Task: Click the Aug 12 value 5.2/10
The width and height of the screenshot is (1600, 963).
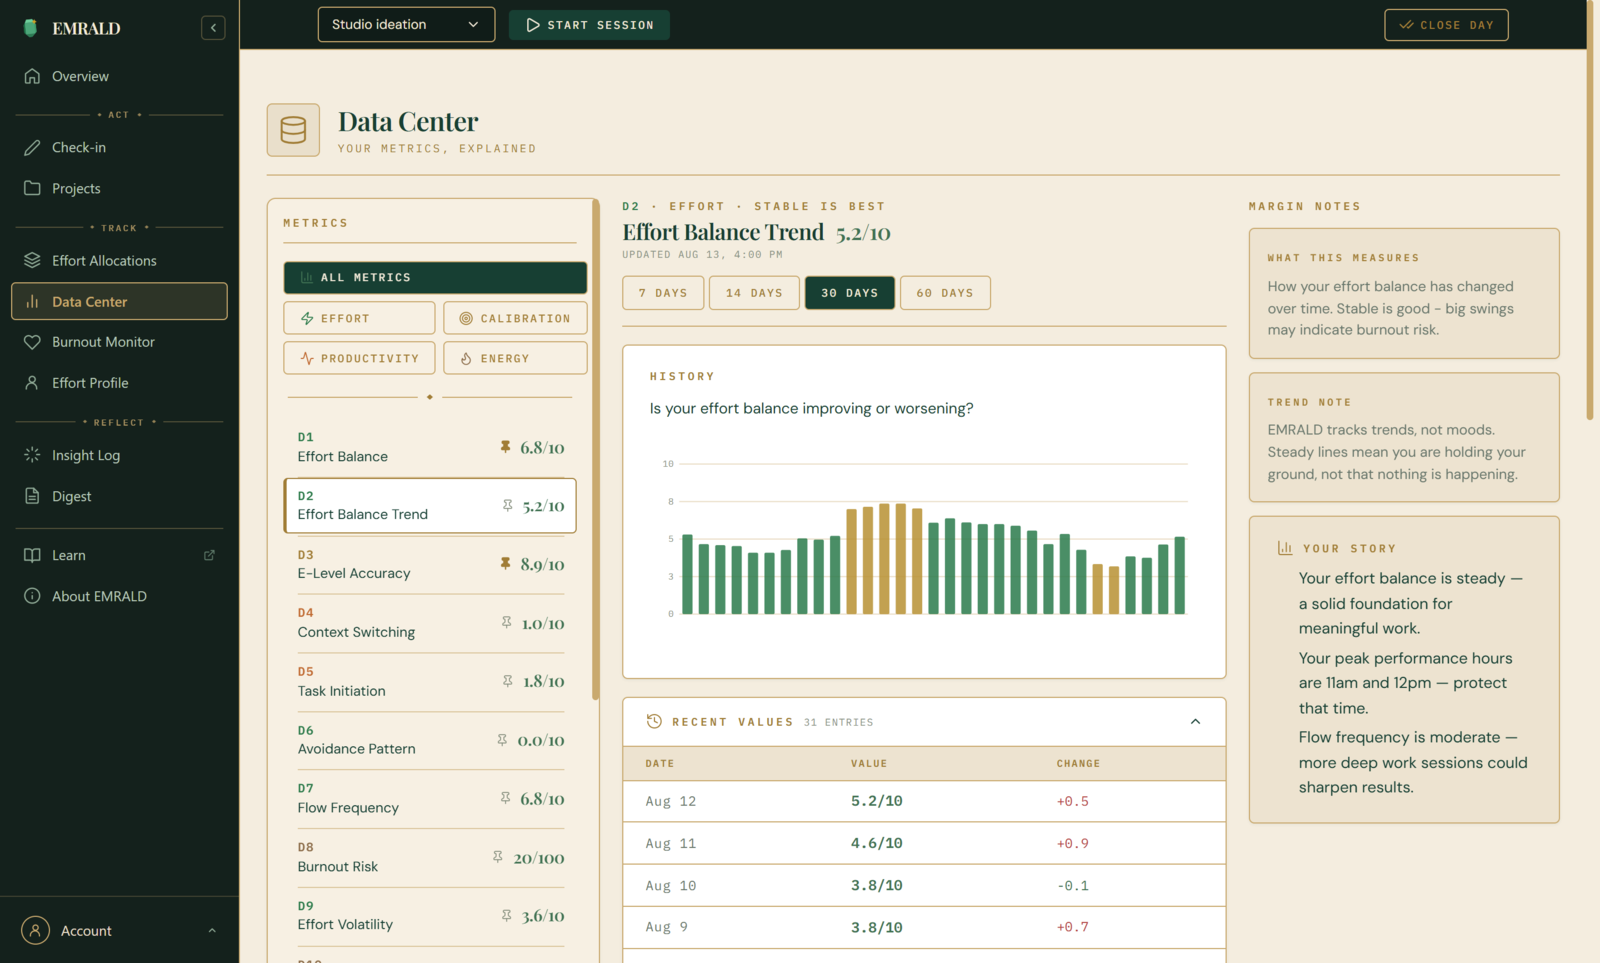Action: click(x=877, y=801)
